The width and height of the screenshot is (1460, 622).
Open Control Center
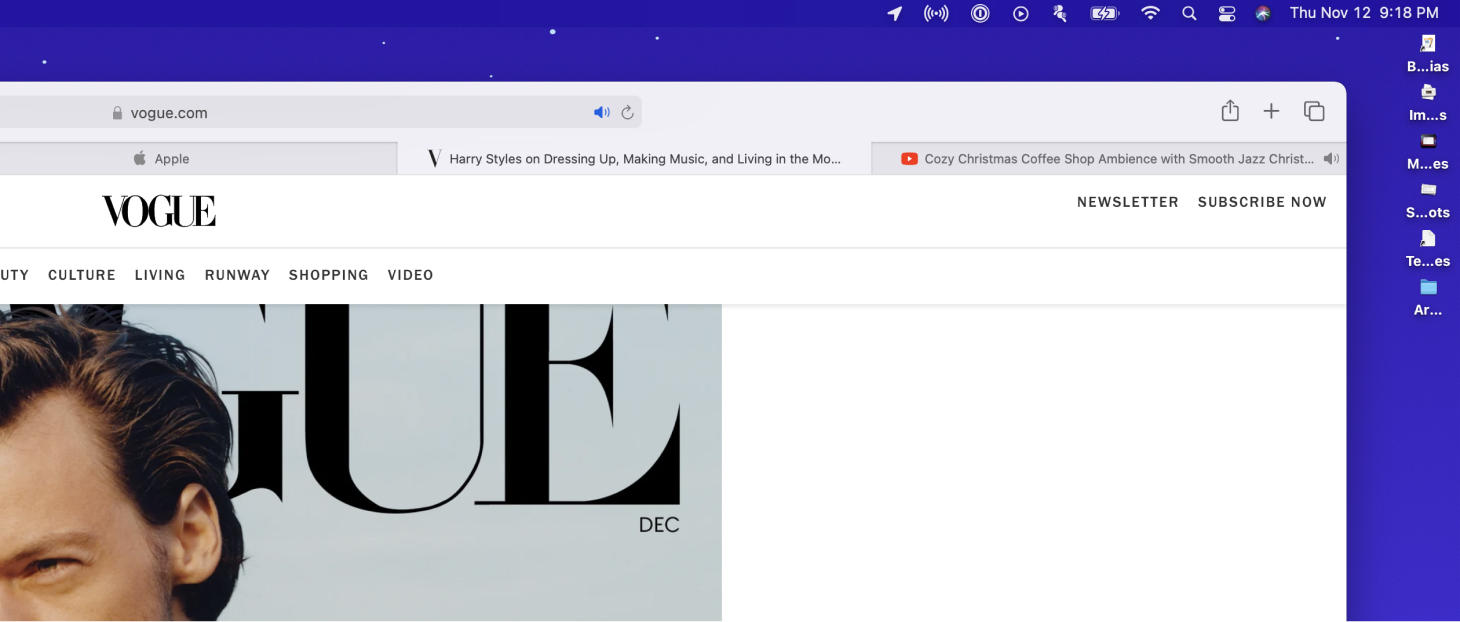pos(1227,13)
